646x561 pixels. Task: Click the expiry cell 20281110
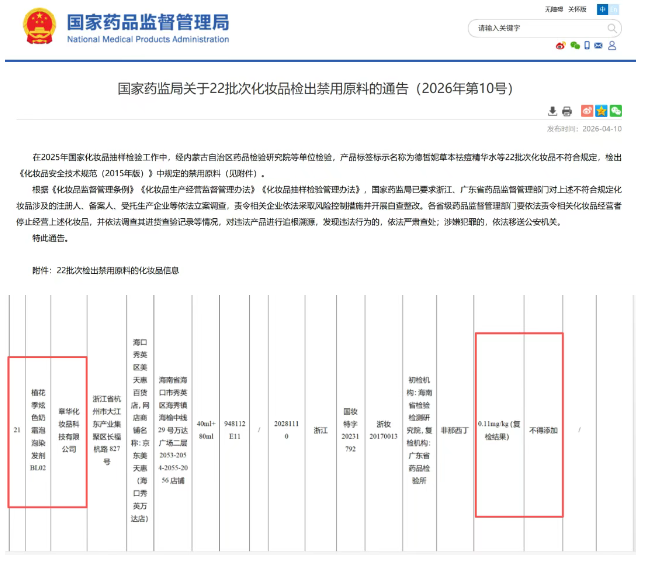(286, 430)
